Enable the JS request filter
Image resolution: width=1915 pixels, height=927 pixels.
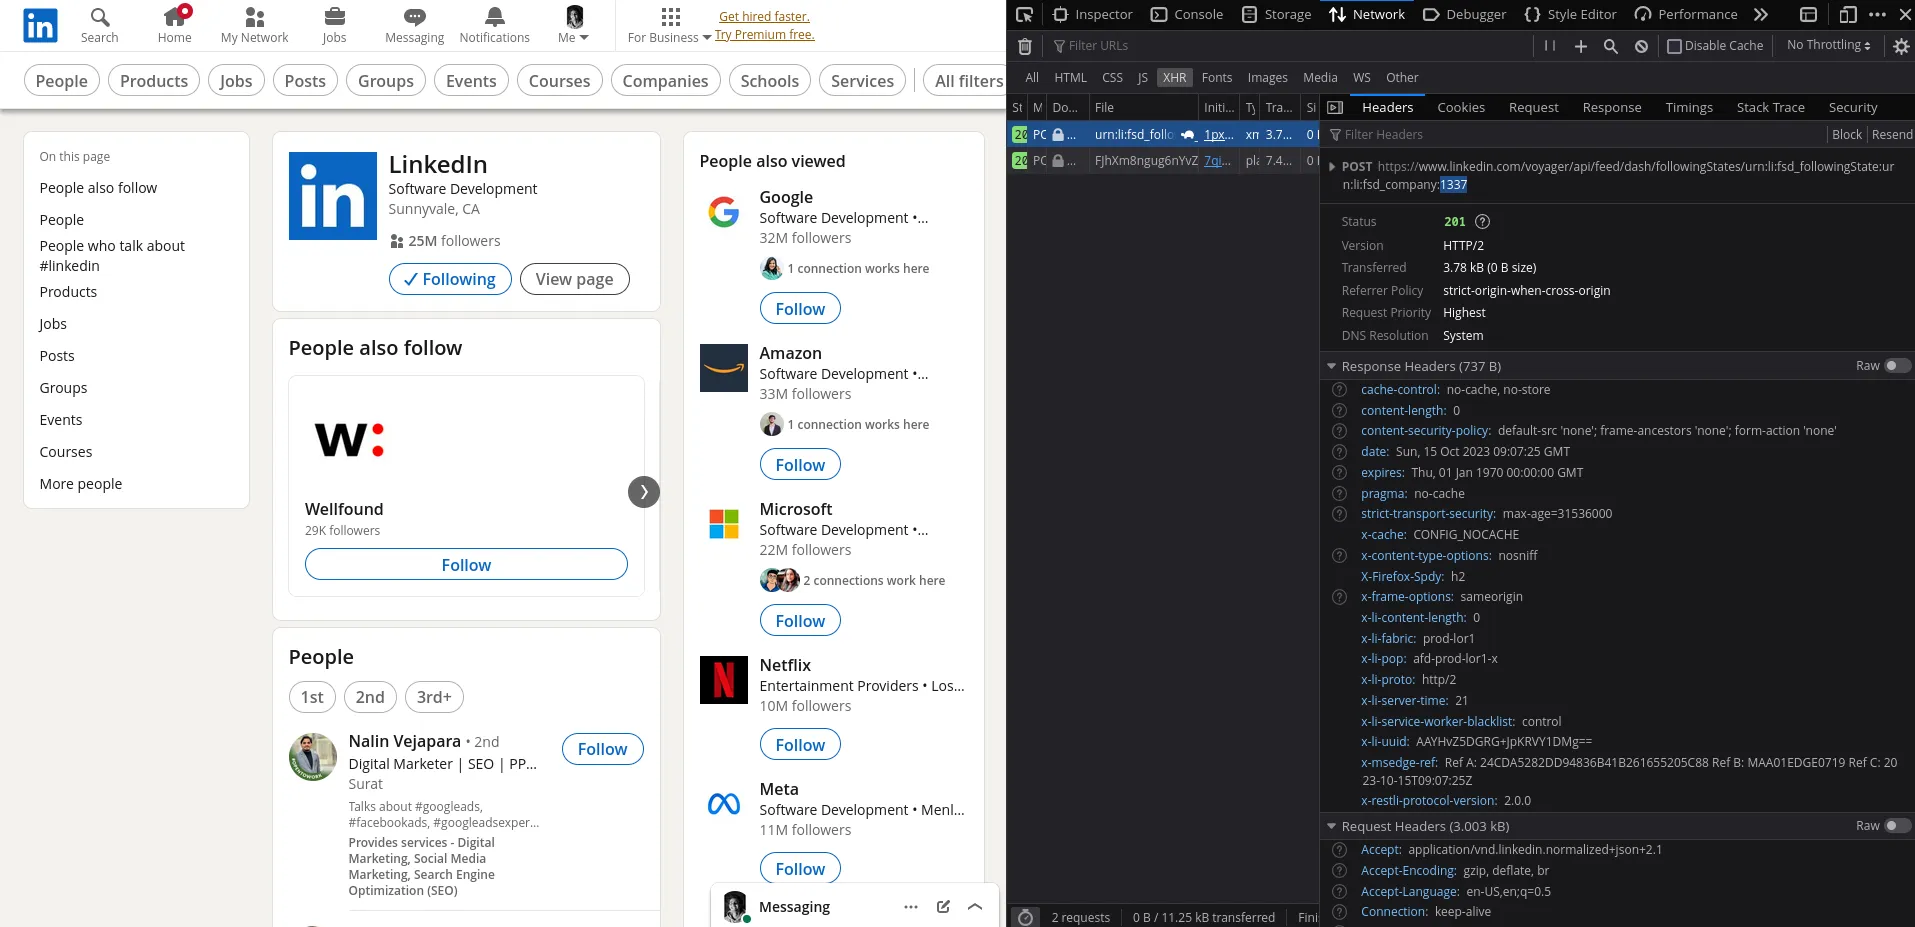coord(1142,78)
